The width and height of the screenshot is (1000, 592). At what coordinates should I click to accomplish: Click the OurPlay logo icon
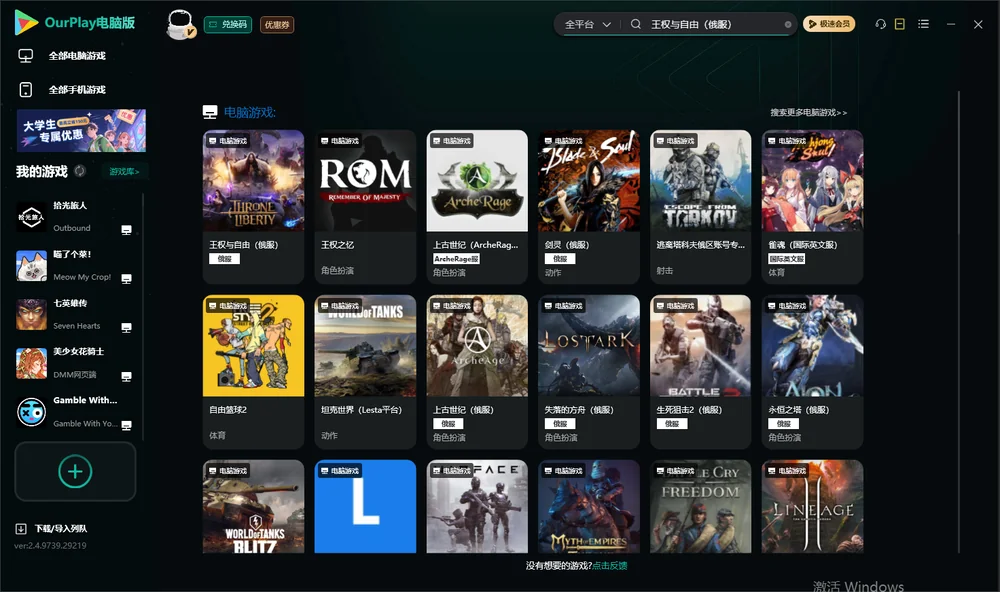click(26, 22)
